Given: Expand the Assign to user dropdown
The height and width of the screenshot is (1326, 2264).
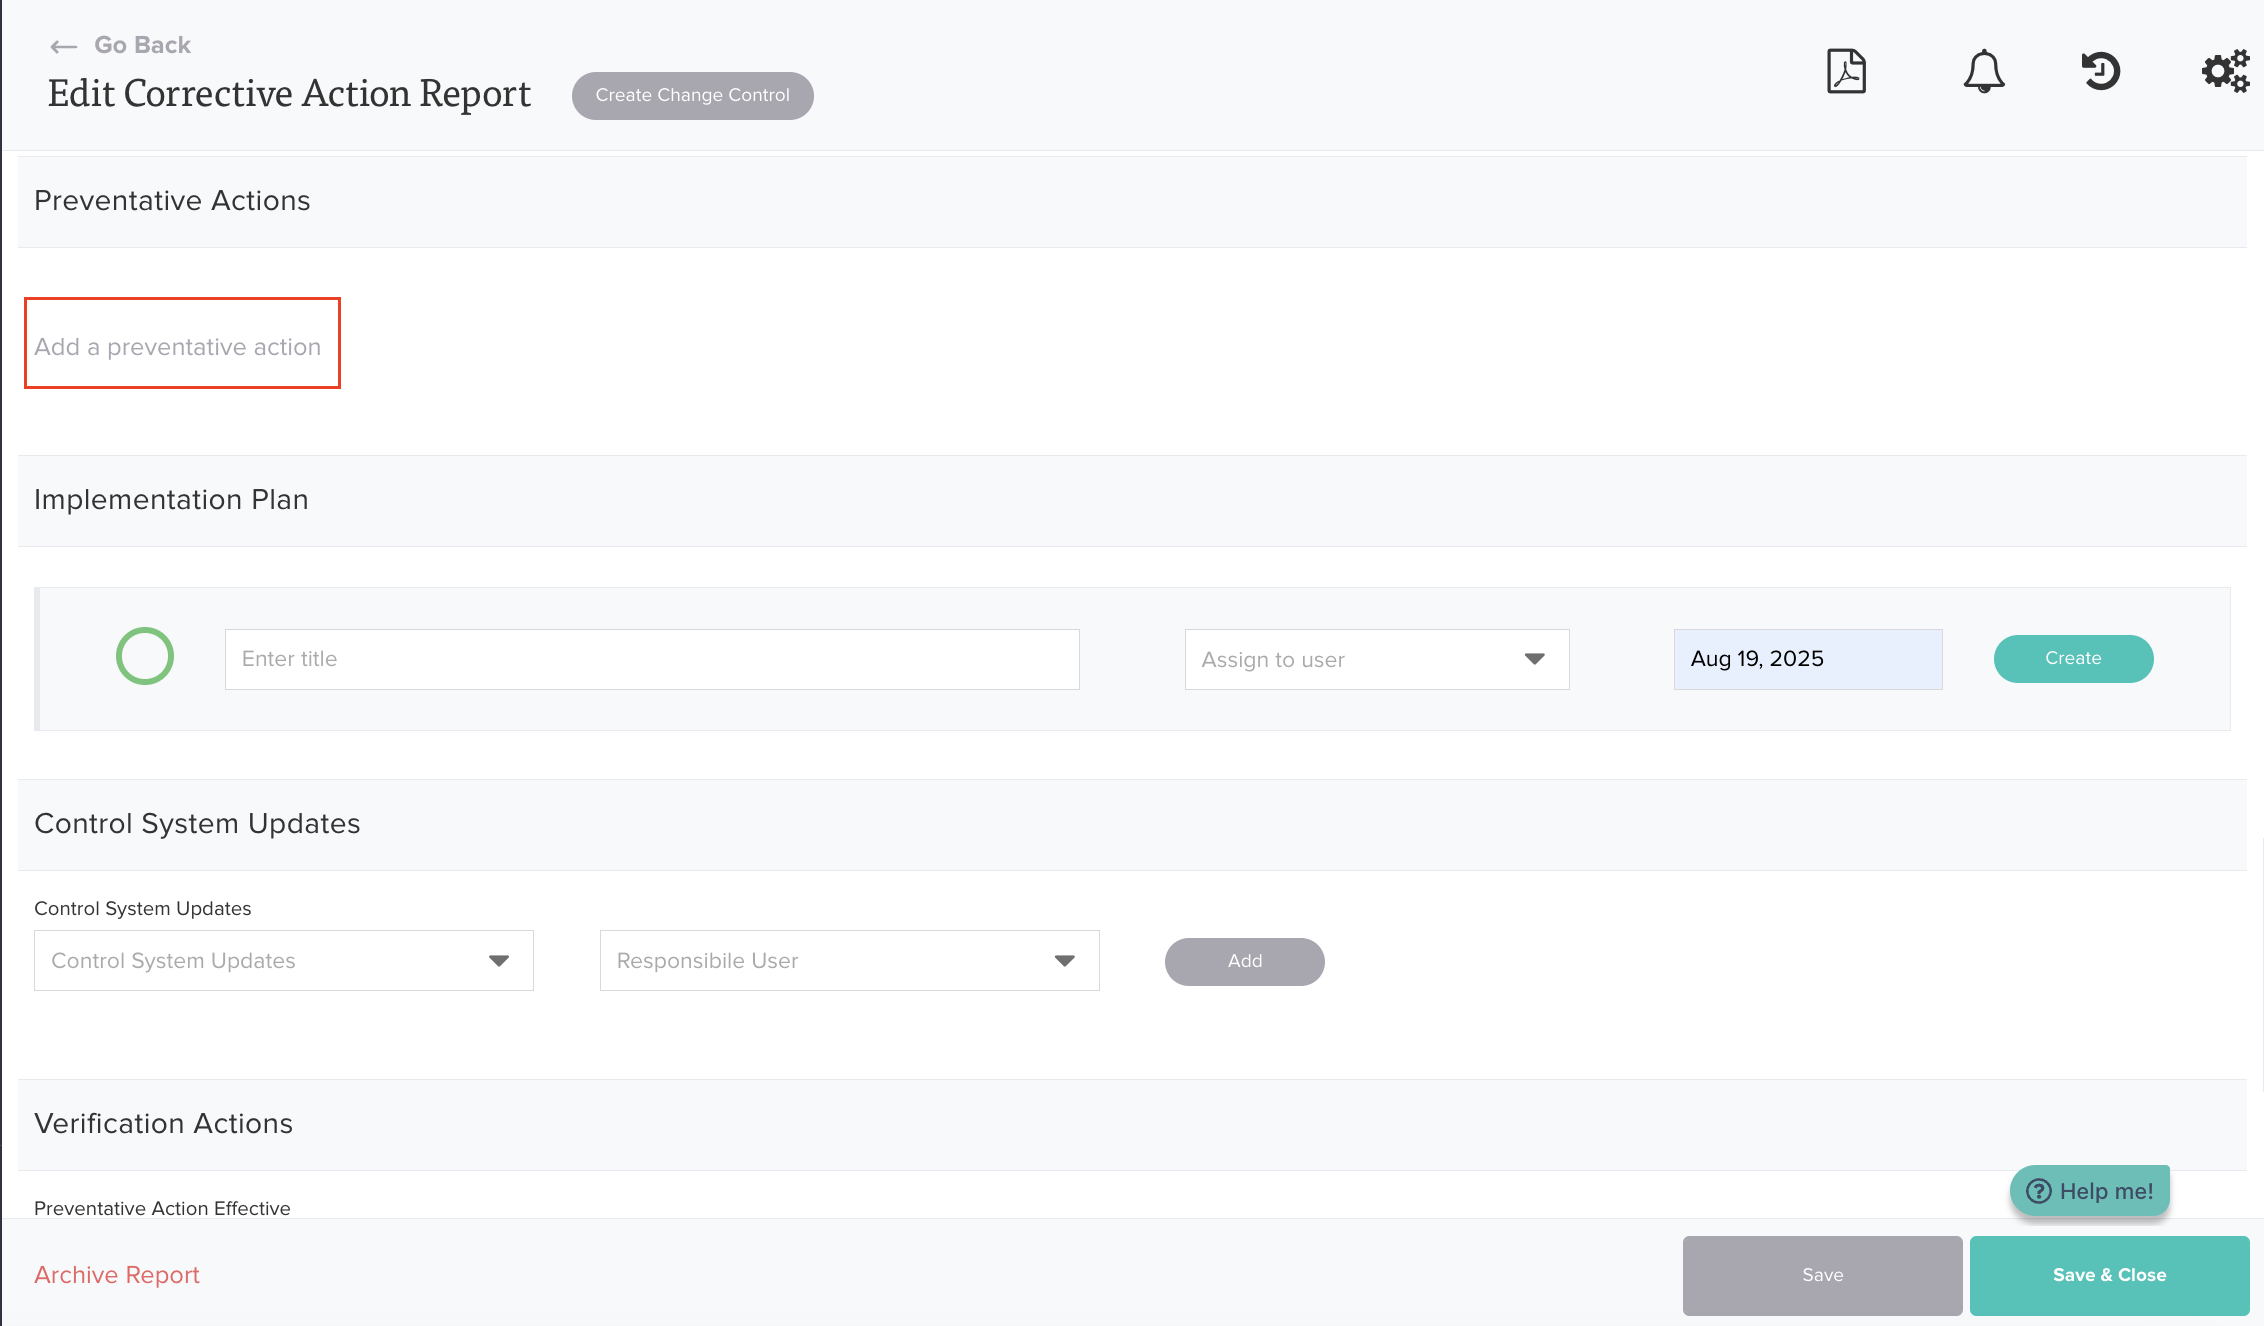Looking at the screenshot, I should (1376, 659).
